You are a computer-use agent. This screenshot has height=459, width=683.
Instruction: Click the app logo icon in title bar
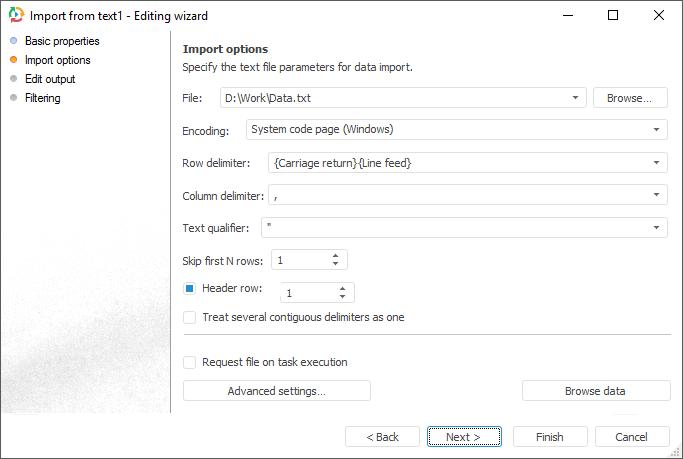coord(14,16)
